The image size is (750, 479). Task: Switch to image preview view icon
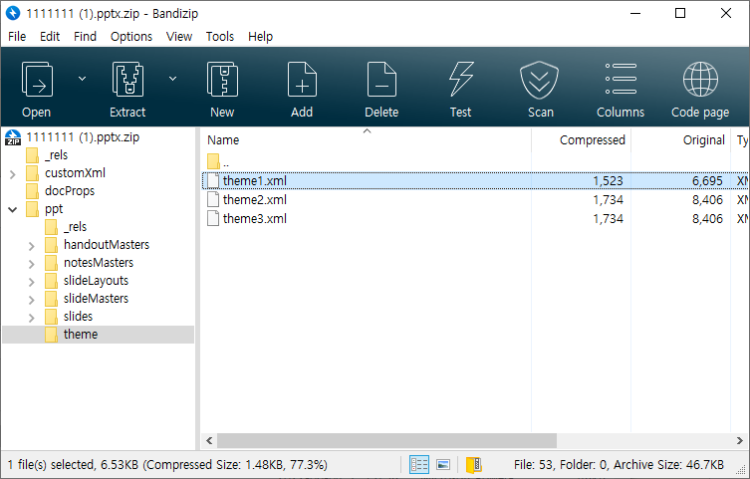443,465
